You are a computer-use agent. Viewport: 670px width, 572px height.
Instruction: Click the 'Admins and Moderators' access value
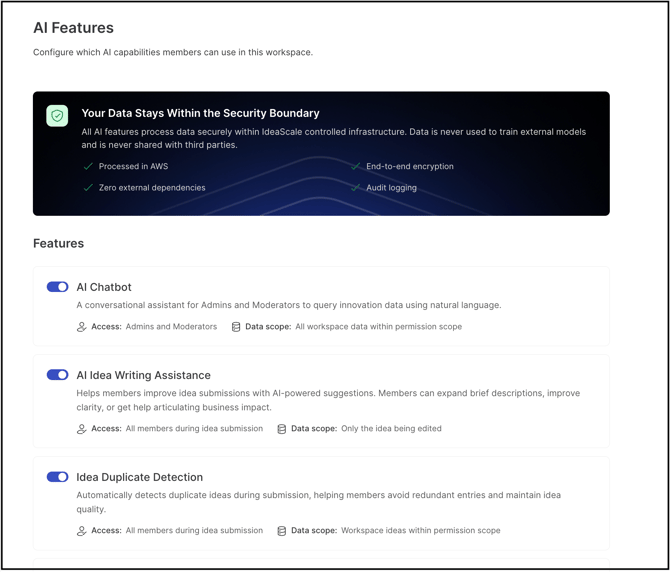coord(171,327)
